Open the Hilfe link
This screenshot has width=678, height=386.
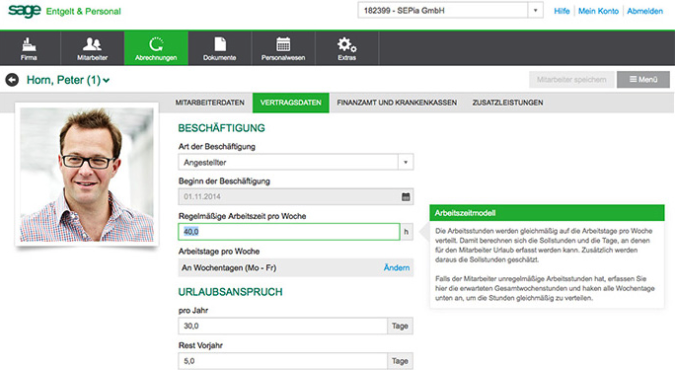coord(562,11)
